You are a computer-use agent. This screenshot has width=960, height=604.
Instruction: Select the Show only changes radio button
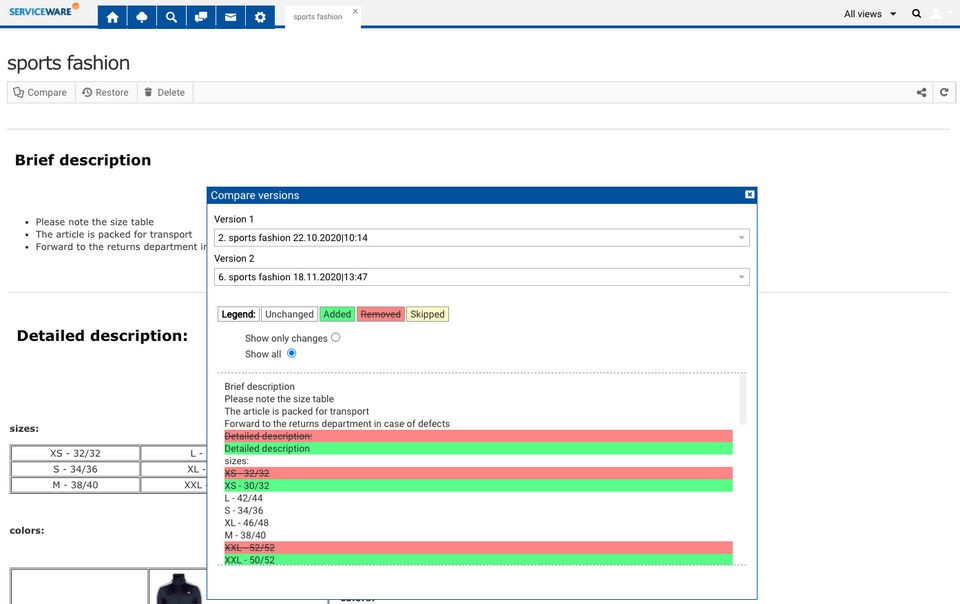click(336, 337)
